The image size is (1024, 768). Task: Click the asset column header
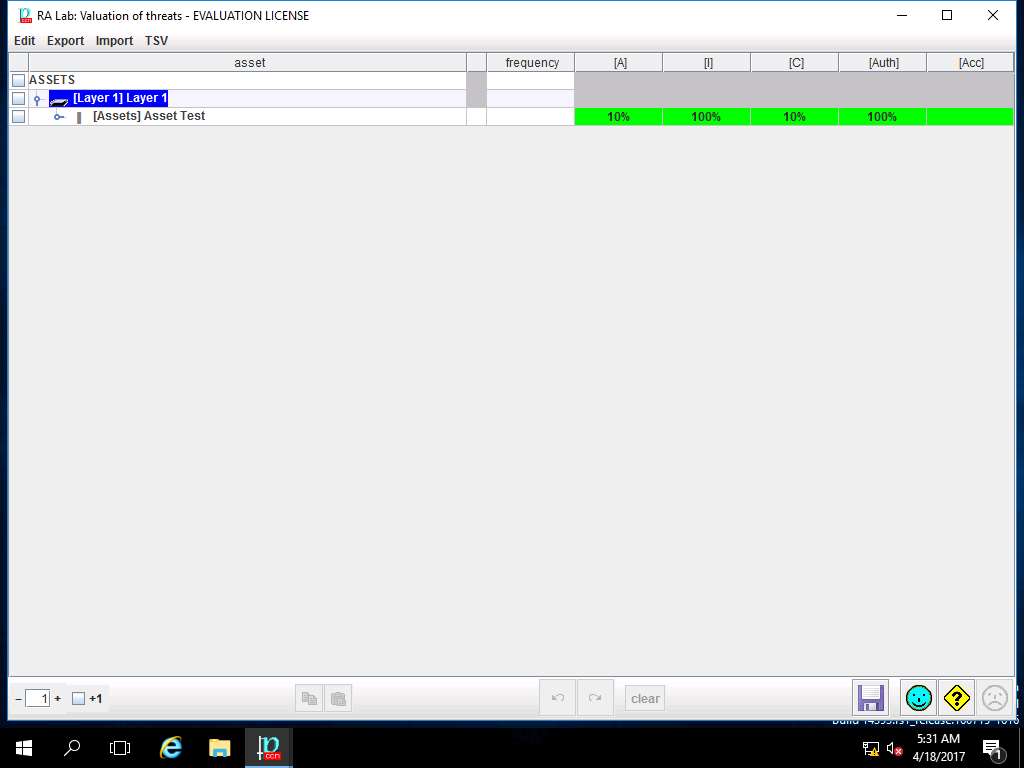[x=248, y=63]
